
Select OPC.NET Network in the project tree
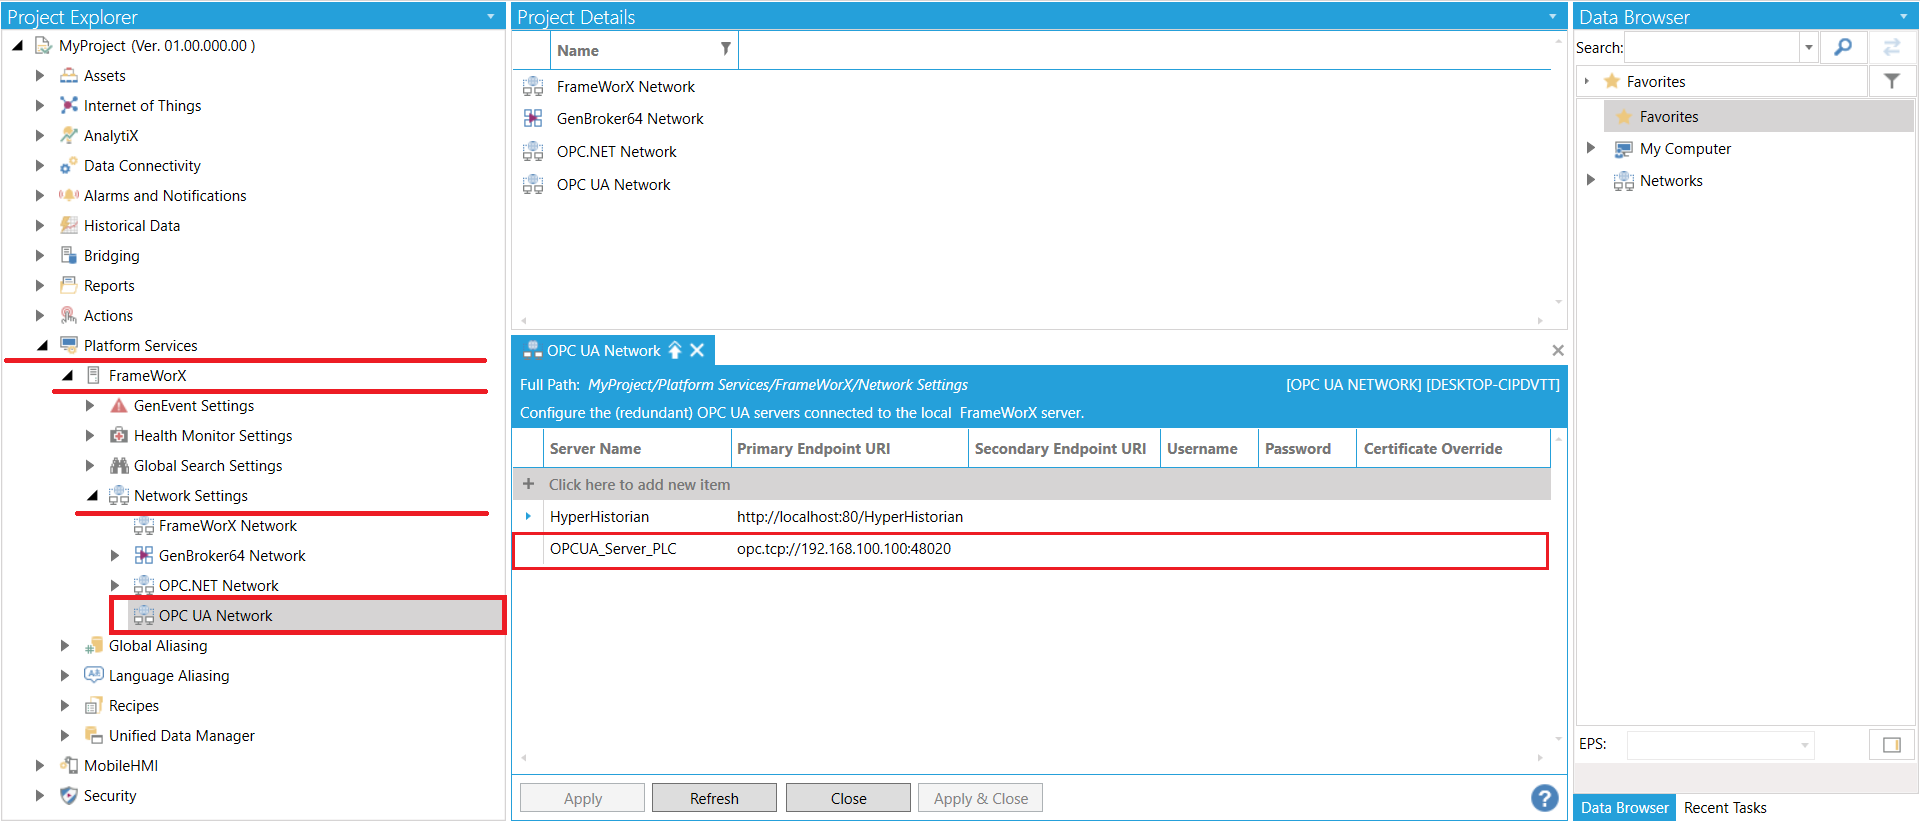pos(218,586)
